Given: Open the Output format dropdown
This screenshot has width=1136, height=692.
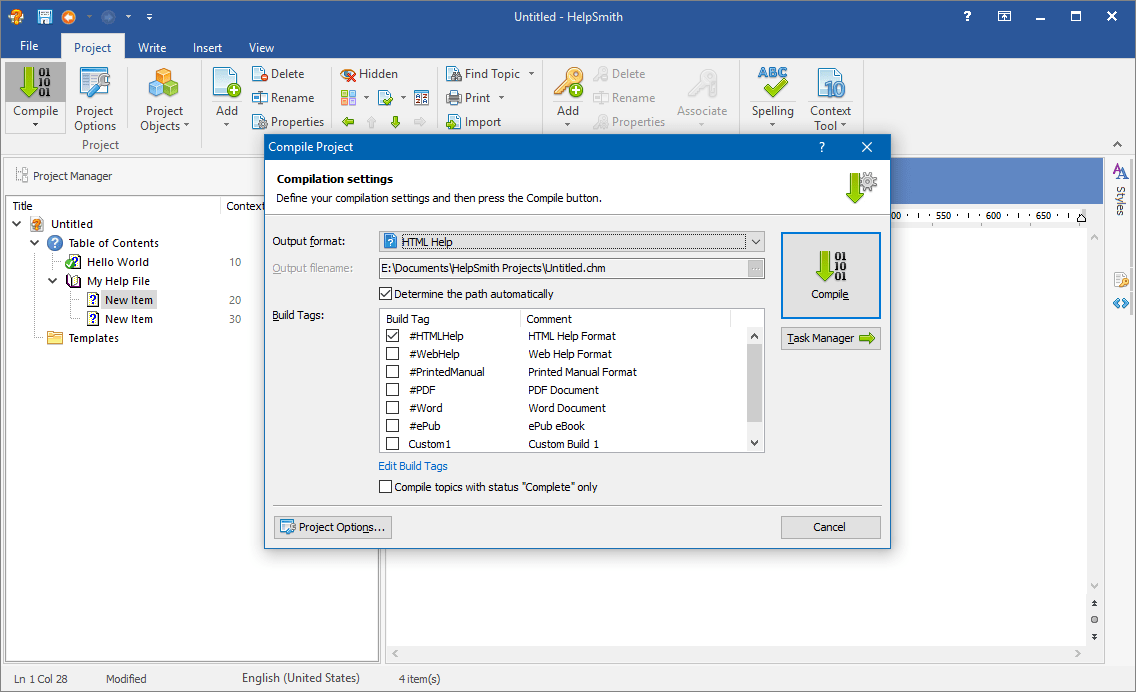Looking at the screenshot, I should pyautogui.click(x=756, y=241).
